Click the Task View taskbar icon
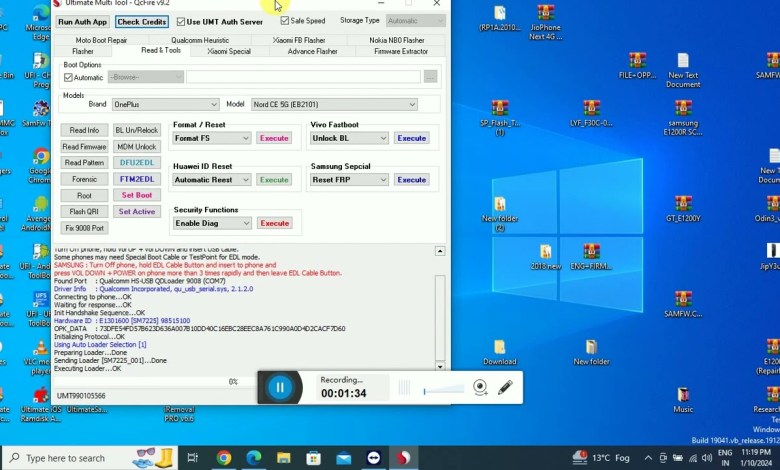Screen dimensions: 780x470 point(193,458)
